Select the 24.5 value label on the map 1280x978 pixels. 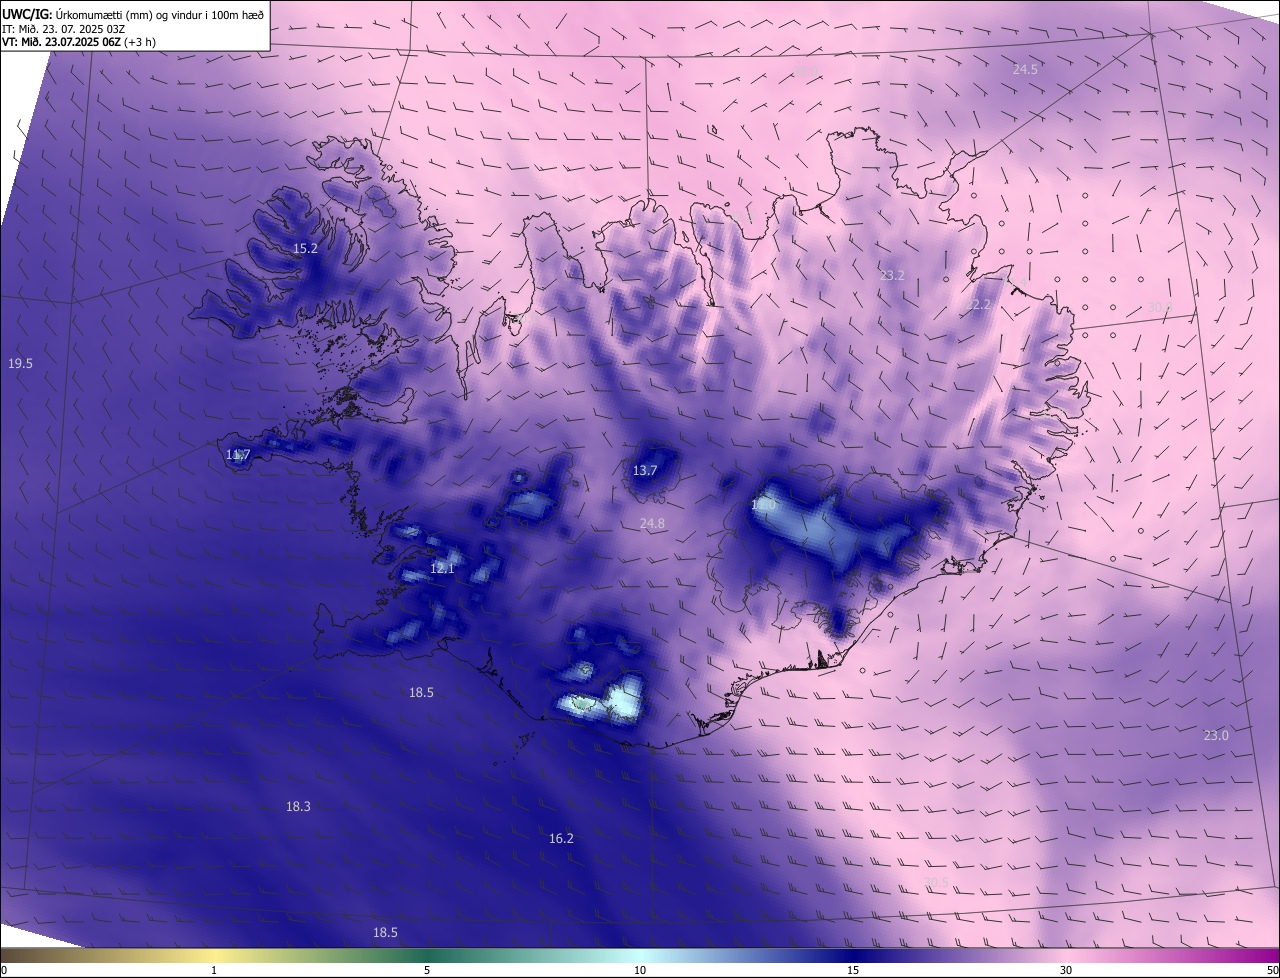(1025, 70)
